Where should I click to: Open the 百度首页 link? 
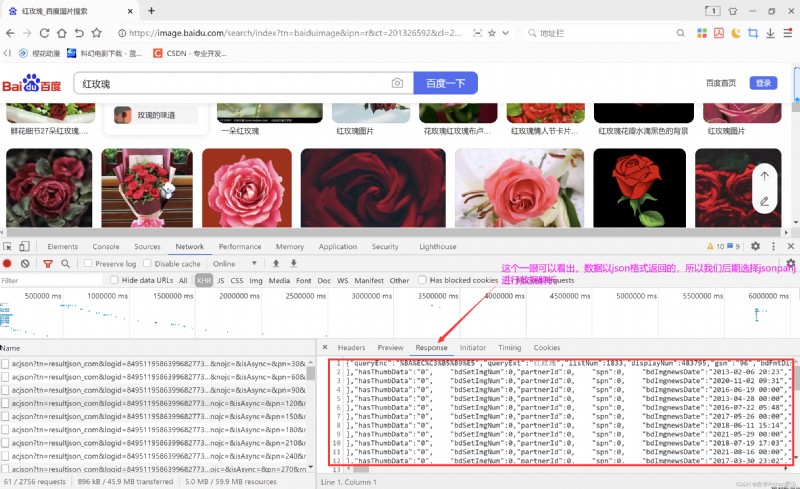coord(720,83)
